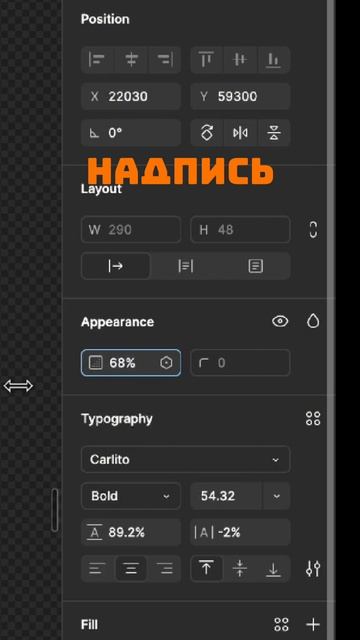Screen dimensions: 360x640
Task: Click the Position section heading
Action: coord(105,19)
